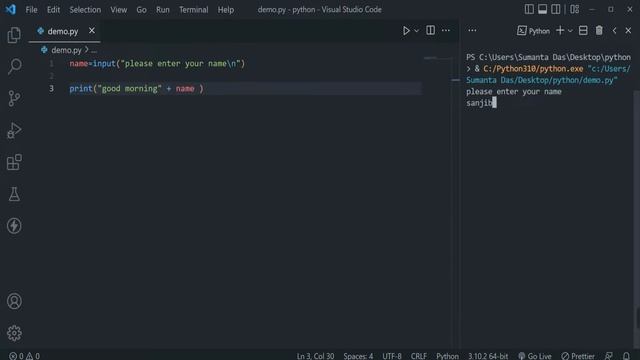The image size is (640, 360).
Task: Open the File menu
Action: point(31,9)
